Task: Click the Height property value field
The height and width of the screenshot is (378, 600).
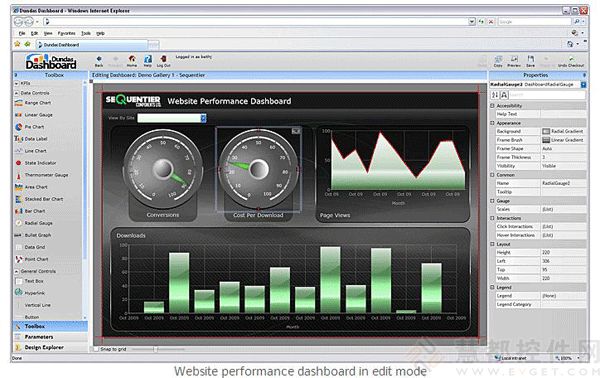Action: [563, 253]
